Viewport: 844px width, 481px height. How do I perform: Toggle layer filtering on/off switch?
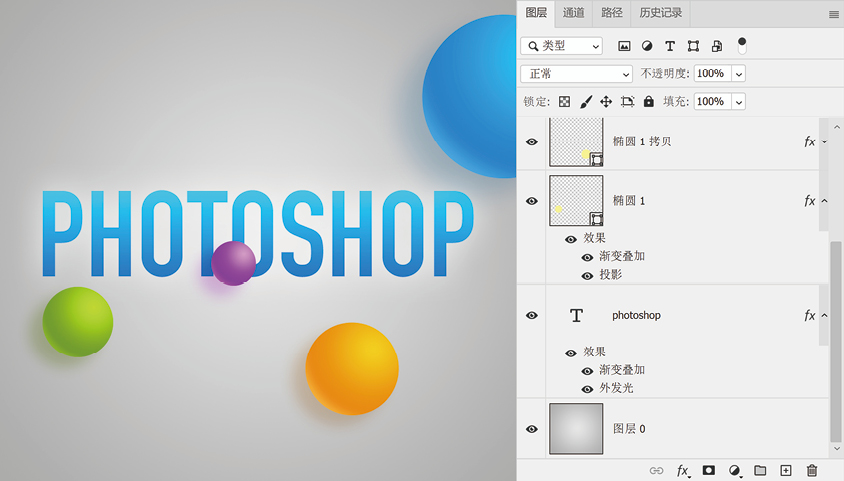click(742, 46)
